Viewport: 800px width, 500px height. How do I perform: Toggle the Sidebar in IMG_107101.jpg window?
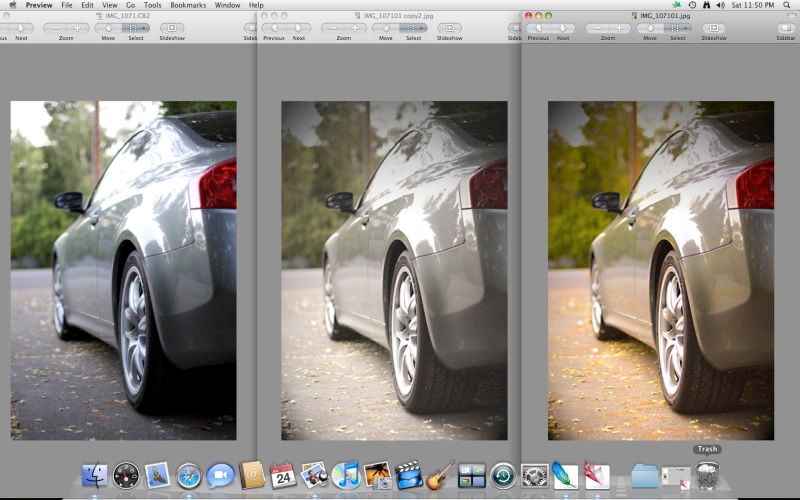coord(785,28)
